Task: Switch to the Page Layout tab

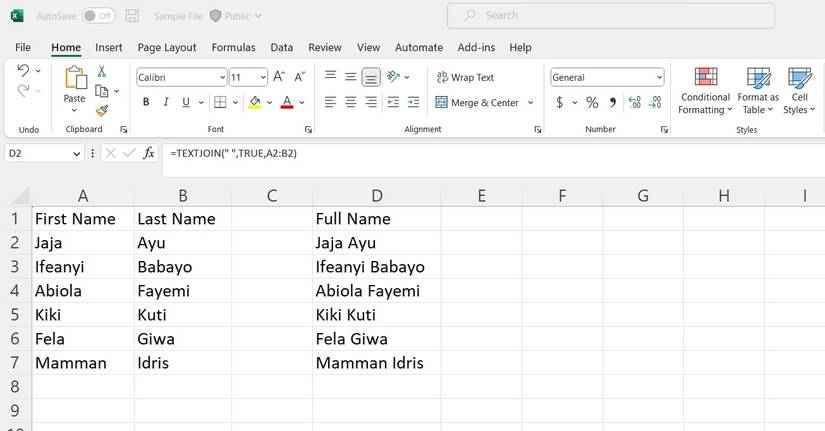Action: (167, 47)
